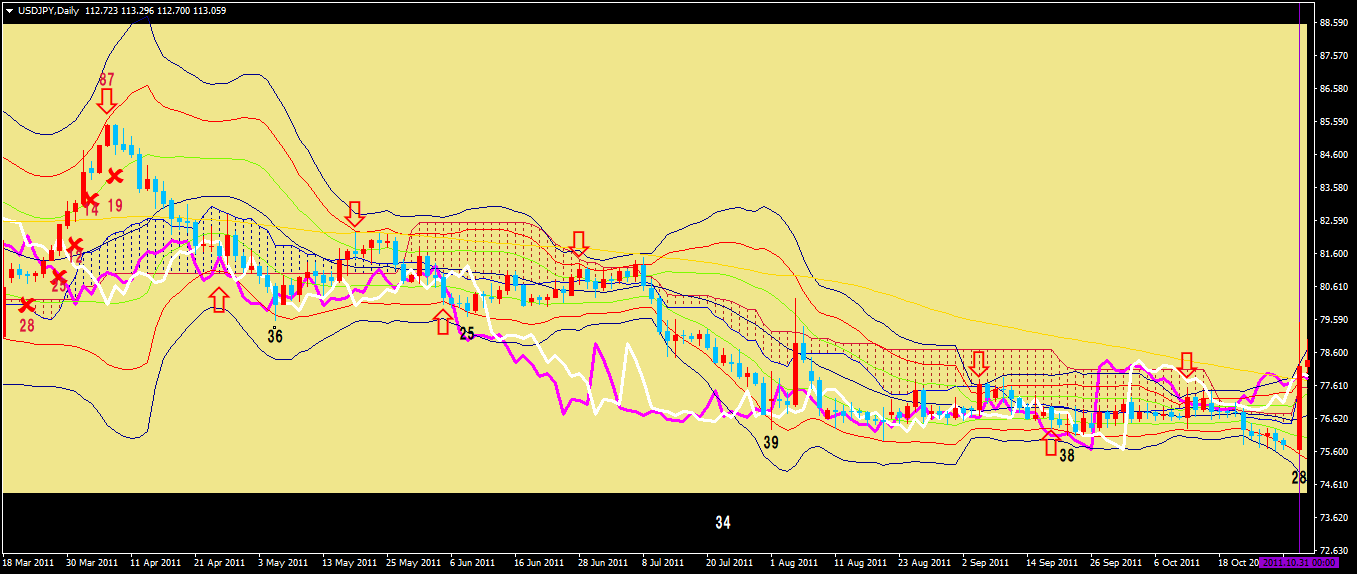Click the 88.590 price scale label

click(x=1333, y=22)
